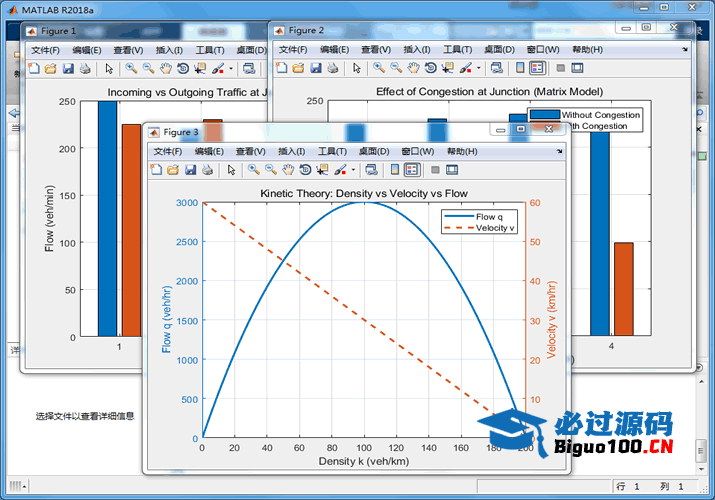Open brush color dropdown arrow in Figure 2
The width and height of the screenshot is (715, 500).
tap(477, 68)
